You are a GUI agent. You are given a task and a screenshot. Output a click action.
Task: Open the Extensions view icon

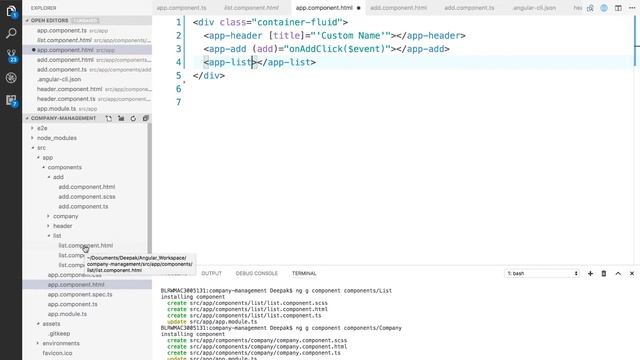click(11, 100)
